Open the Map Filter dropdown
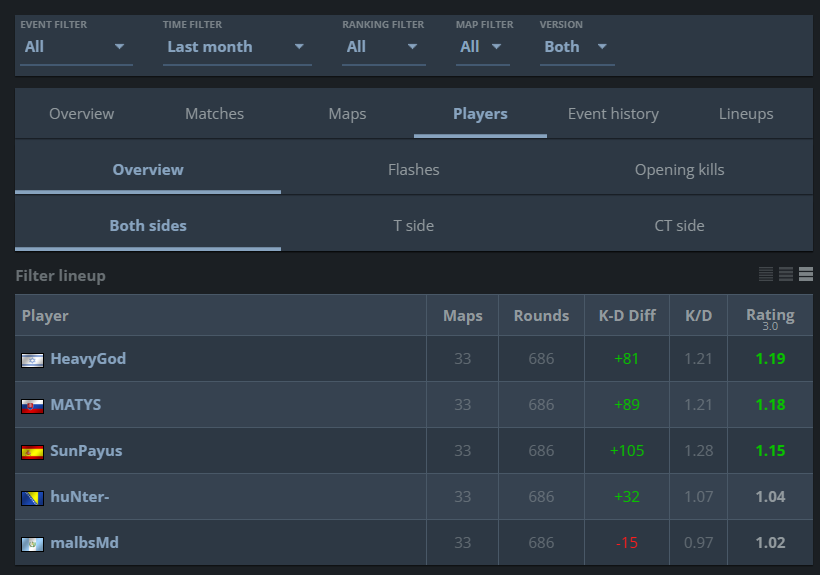Screen dimensions: 820x575 [x=483, y=47]
